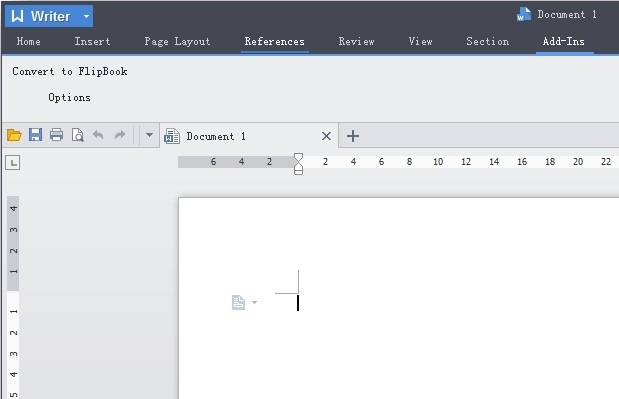Click the vertical ruler
This screenshot has width=619, height=399.
pos(13,297)
